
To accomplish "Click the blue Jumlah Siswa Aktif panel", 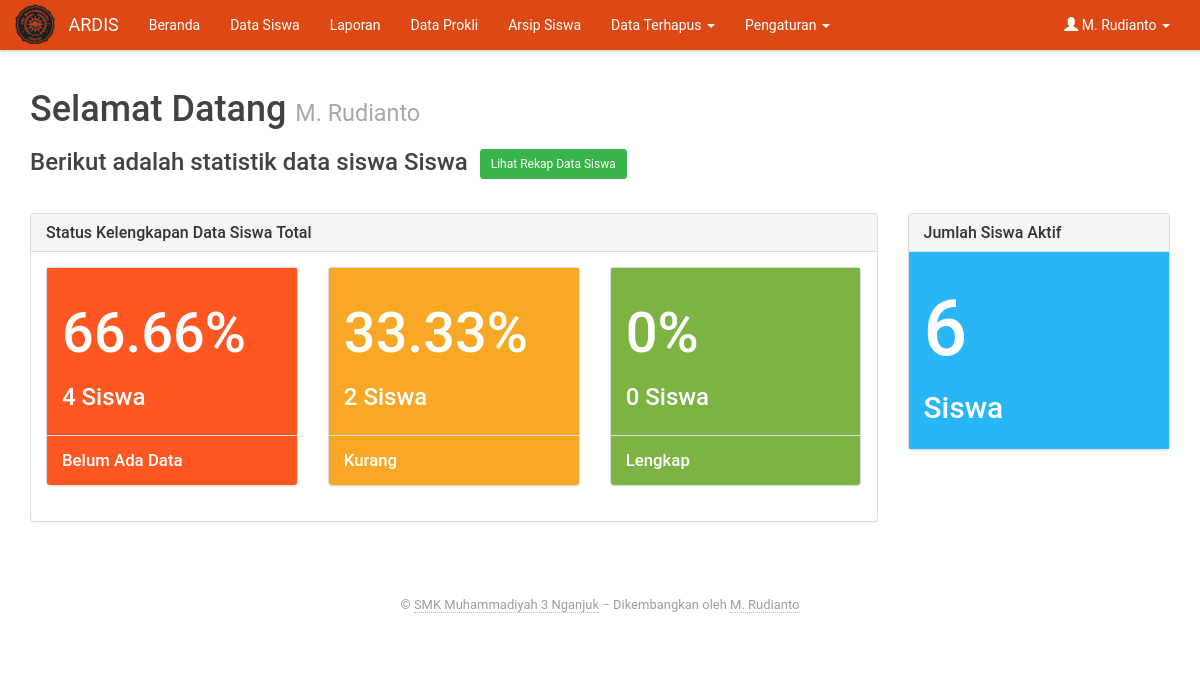I will click(1038, 349).
